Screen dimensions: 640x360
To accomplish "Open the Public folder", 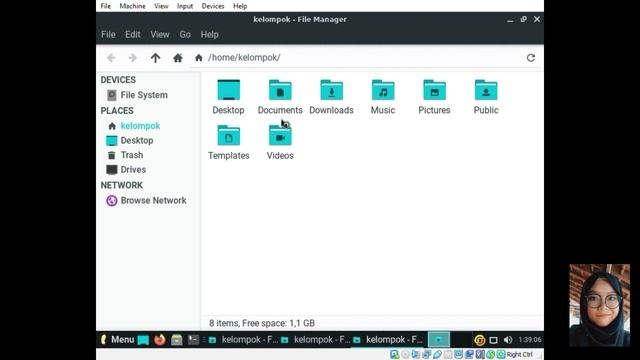I will click(x=486, y=97).
